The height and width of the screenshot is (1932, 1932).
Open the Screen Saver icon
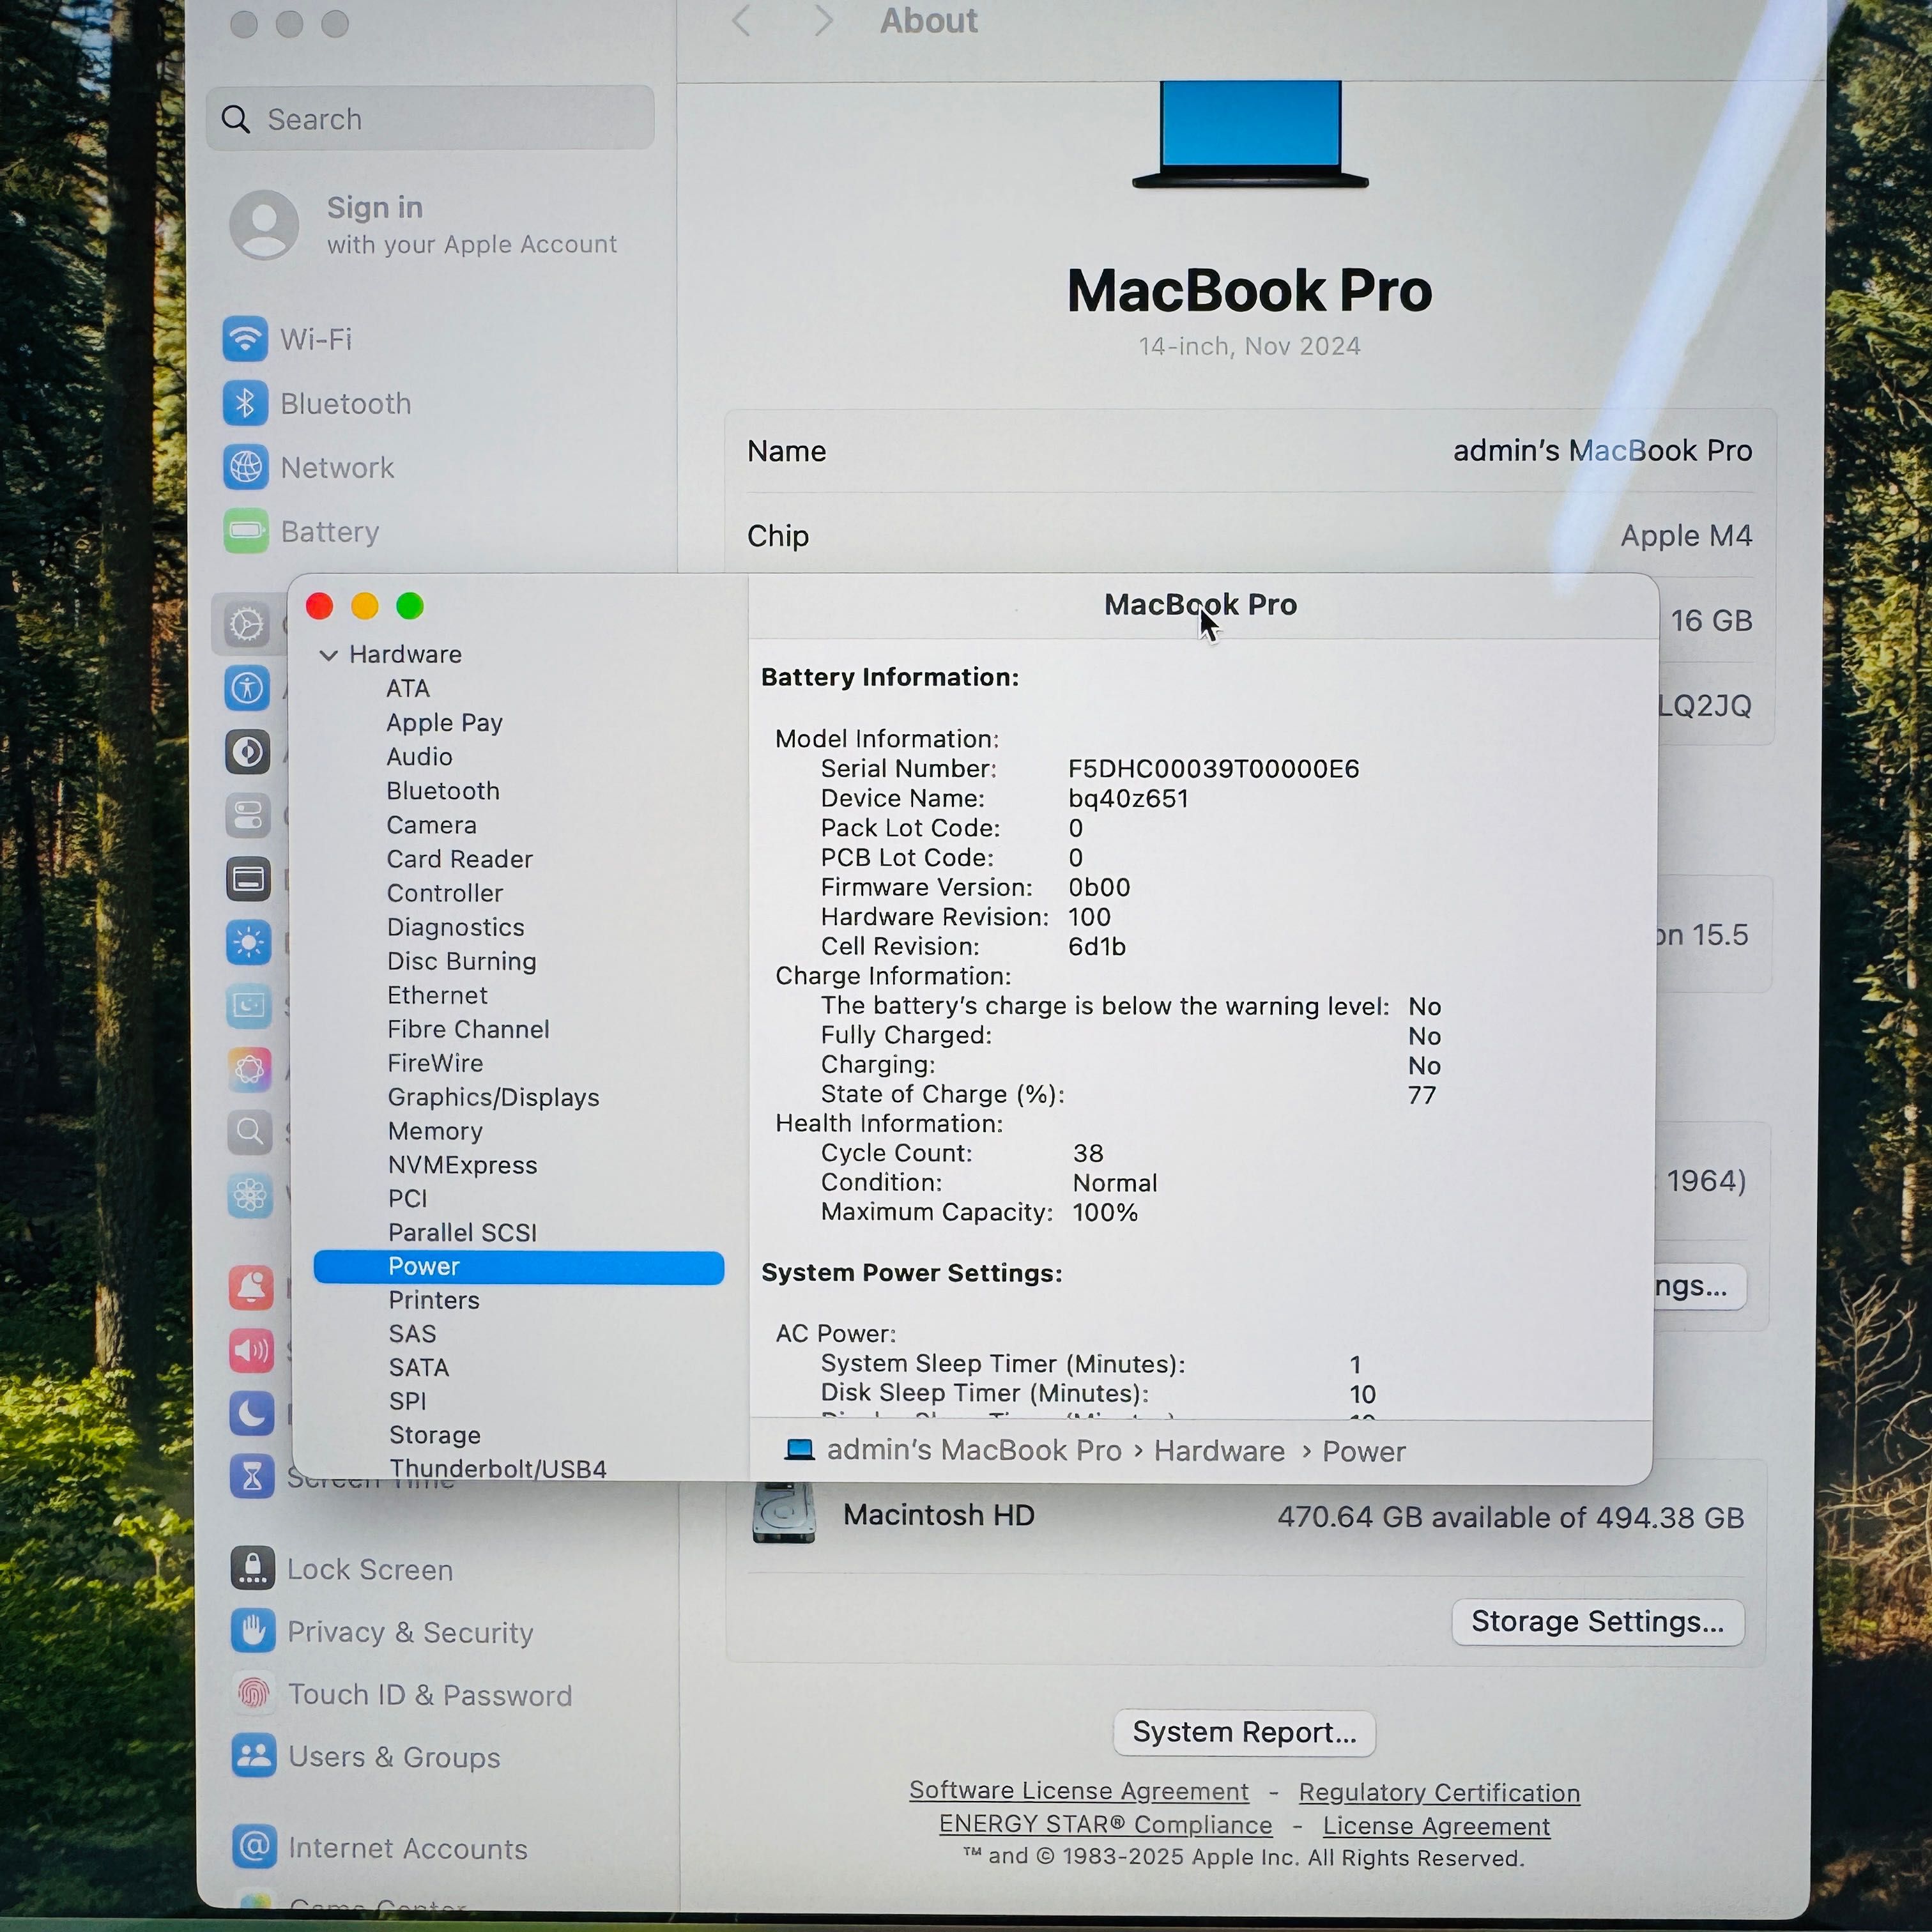249,1005
